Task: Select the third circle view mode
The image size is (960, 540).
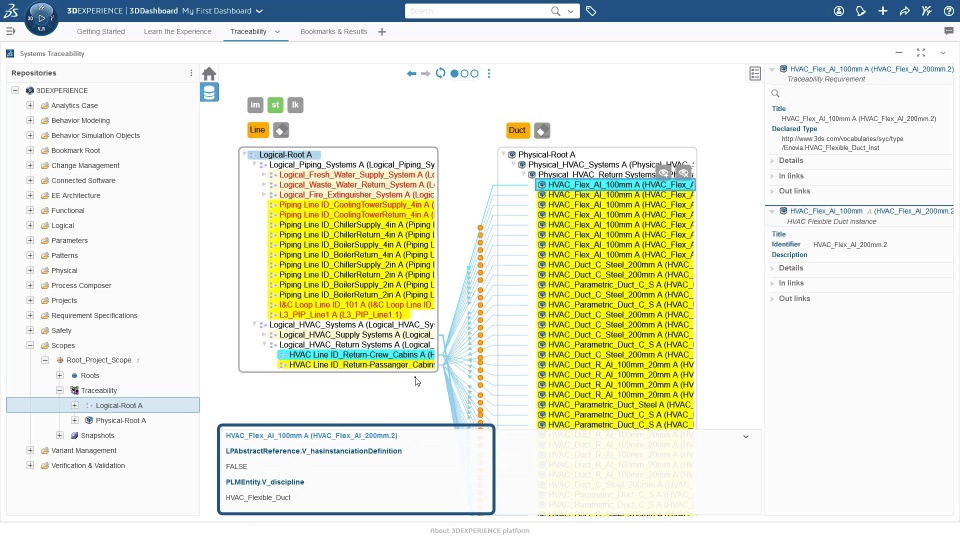Action: [x=474, y=73]
